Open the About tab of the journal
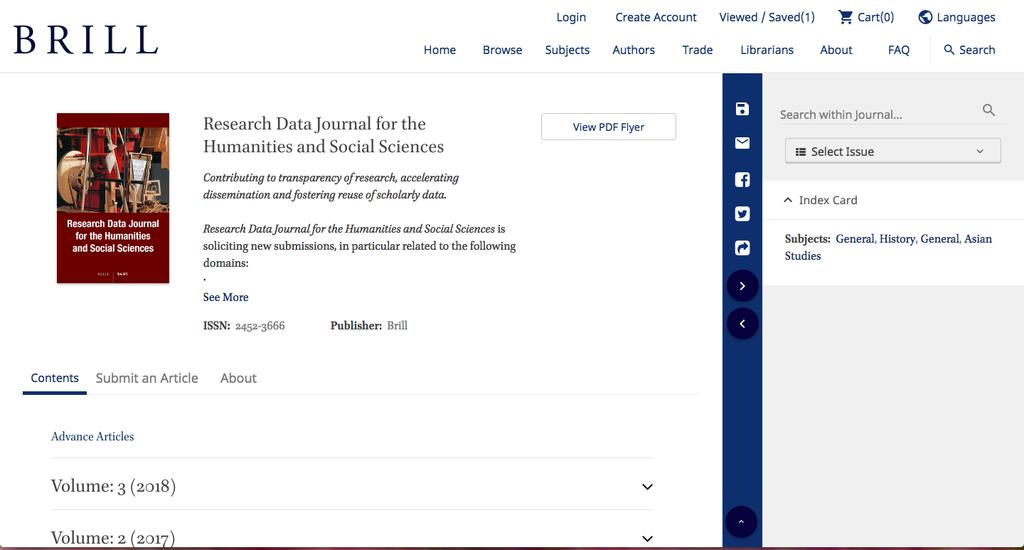Image resolution: width=1024 pixels, height=550 pixels. [x=238, y=378]
